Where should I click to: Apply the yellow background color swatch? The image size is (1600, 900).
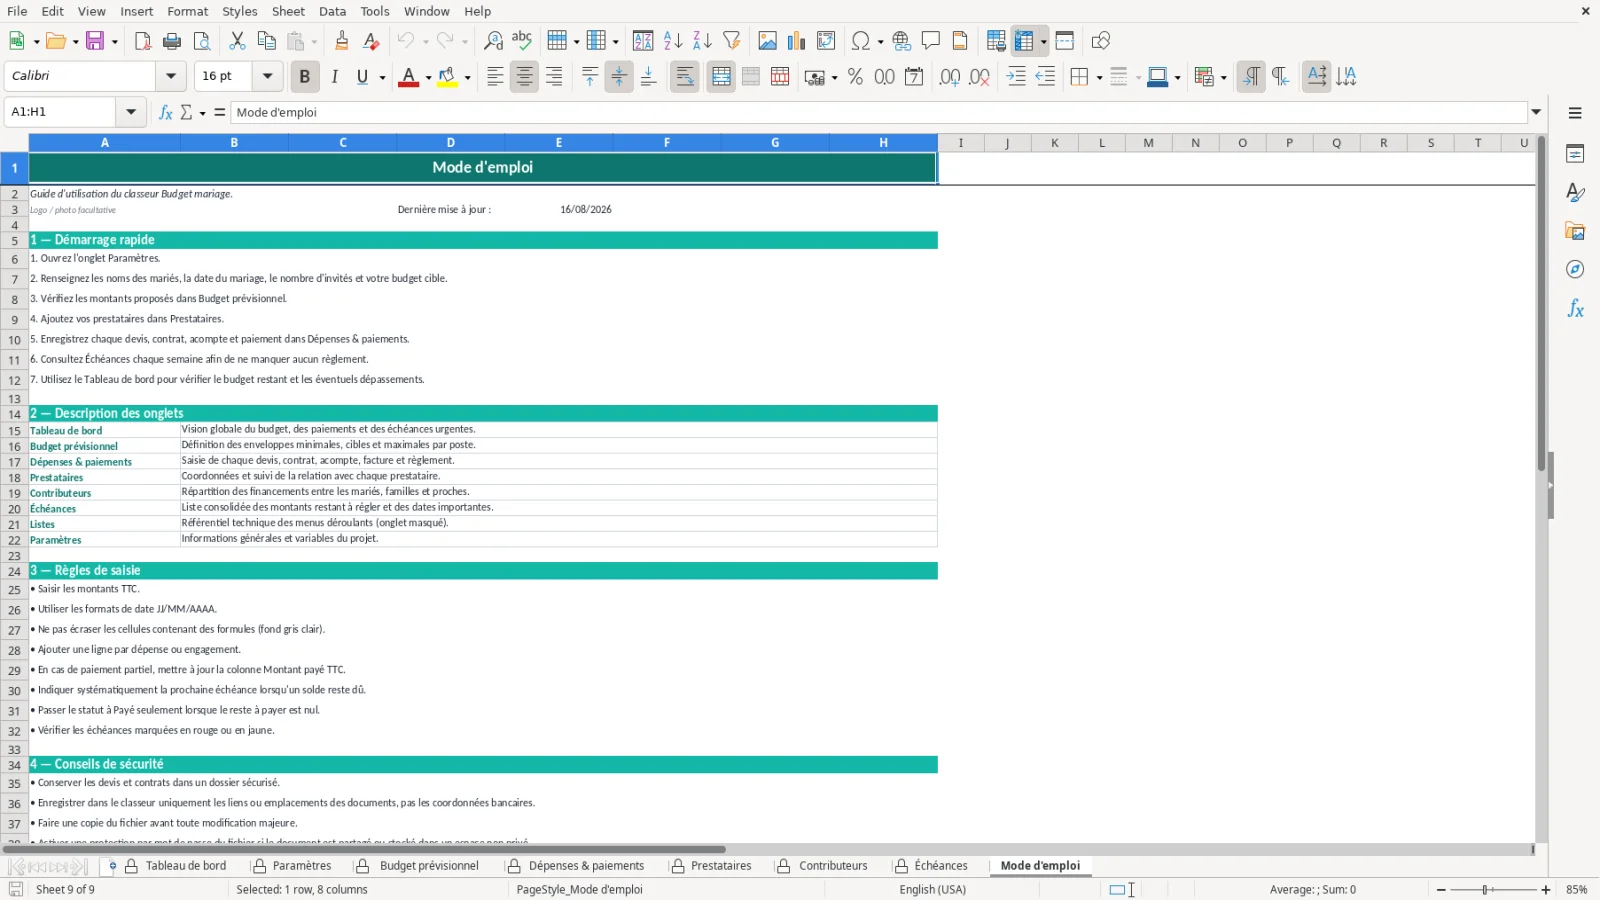(x=448, y=76)
